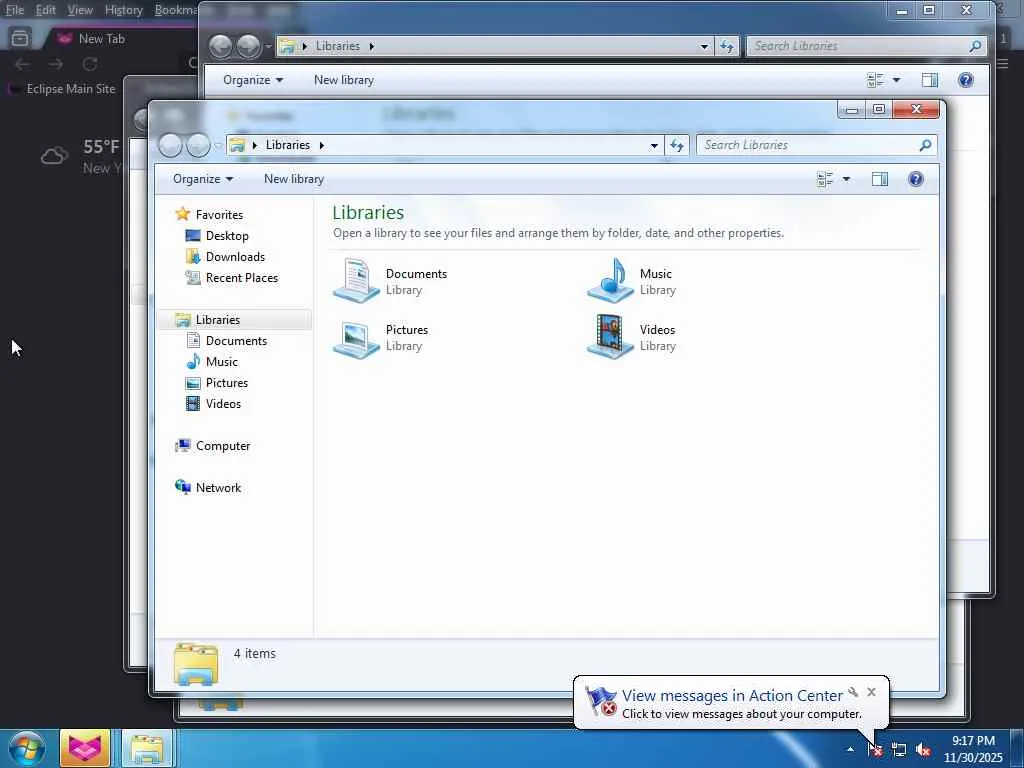Click Forward button in front Explorer window
1024x768 pixels.
[198, 145]
